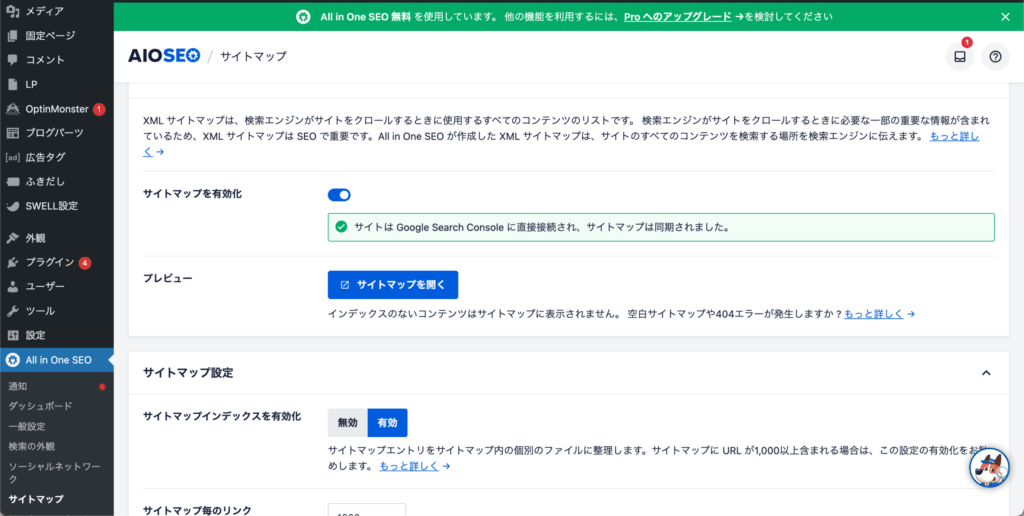Click the gear icon in green banner
1024x516 pixels.
(303, 17)
